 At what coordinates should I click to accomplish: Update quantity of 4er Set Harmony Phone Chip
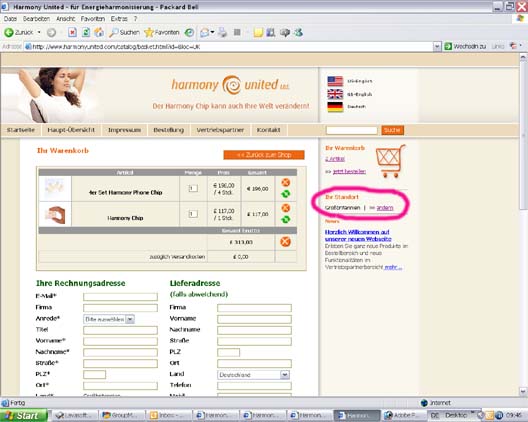coord(286,194)
